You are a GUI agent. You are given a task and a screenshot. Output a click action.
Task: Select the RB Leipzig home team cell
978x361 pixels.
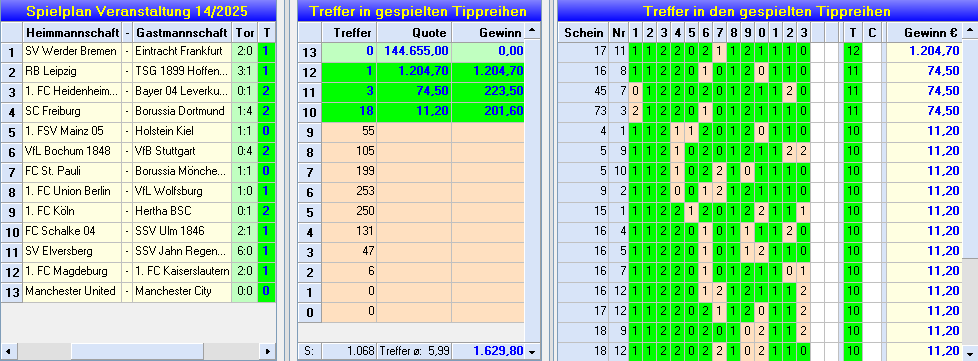[72, 71]
